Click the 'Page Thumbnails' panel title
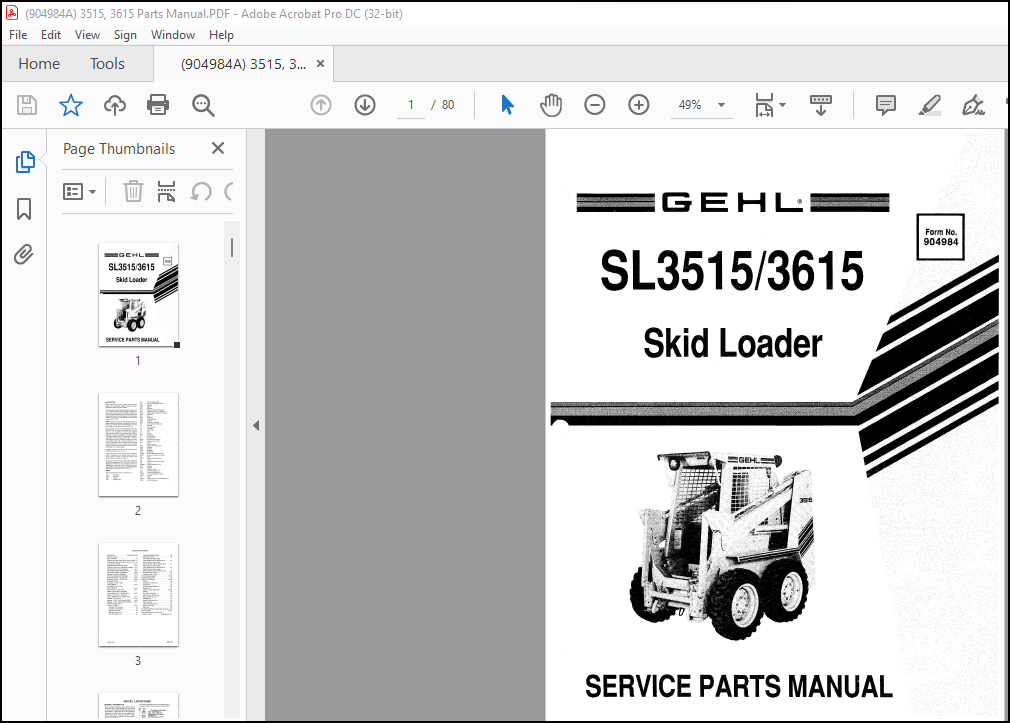Screen dimensions: 1010x723 point(119,149)
